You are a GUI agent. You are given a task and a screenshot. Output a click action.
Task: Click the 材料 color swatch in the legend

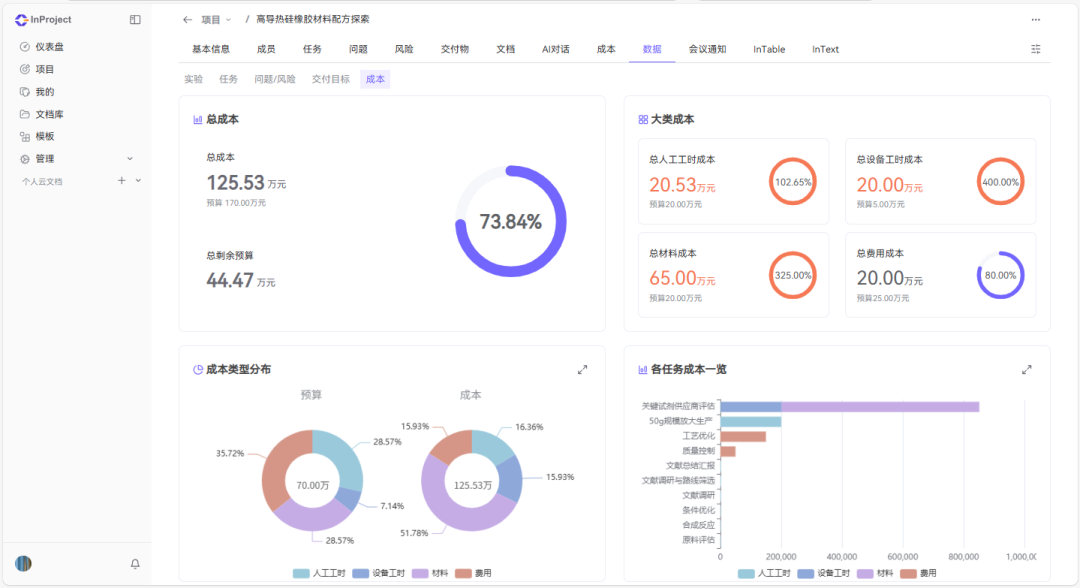[x=420, y=573]
